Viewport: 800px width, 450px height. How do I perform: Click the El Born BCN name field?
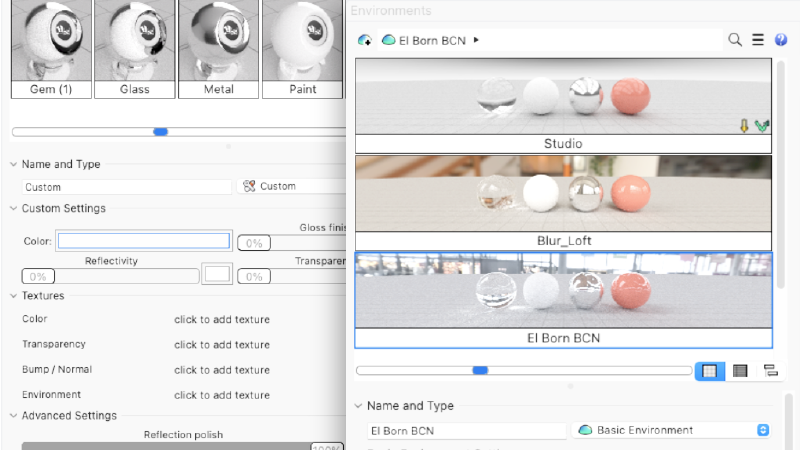coord(466,430)
